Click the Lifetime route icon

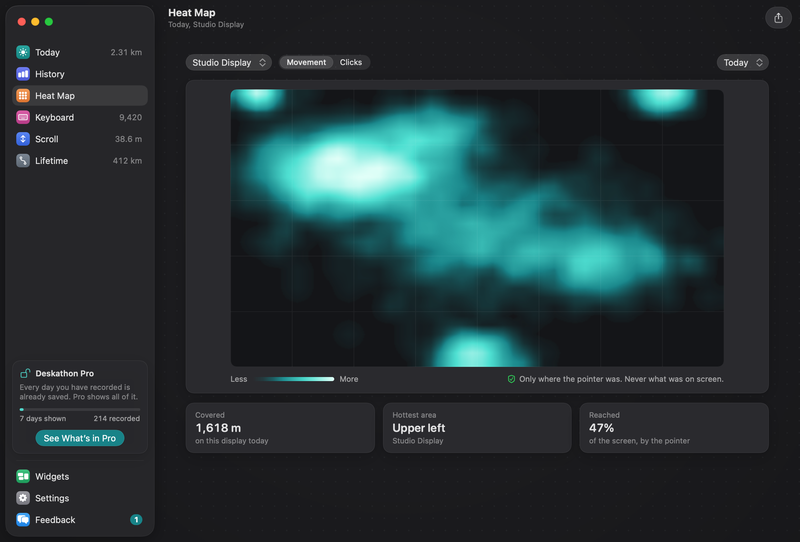pyautogui.click(x=23, y=161)
